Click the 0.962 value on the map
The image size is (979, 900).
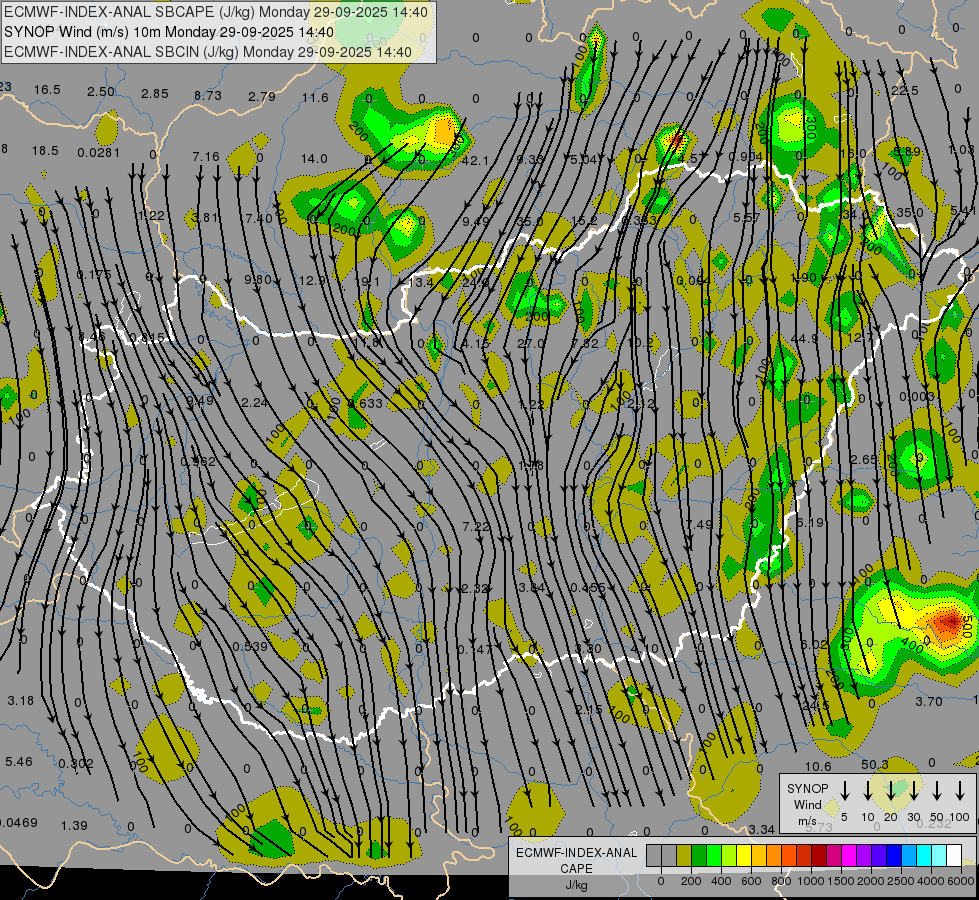(x=198, y=462)
